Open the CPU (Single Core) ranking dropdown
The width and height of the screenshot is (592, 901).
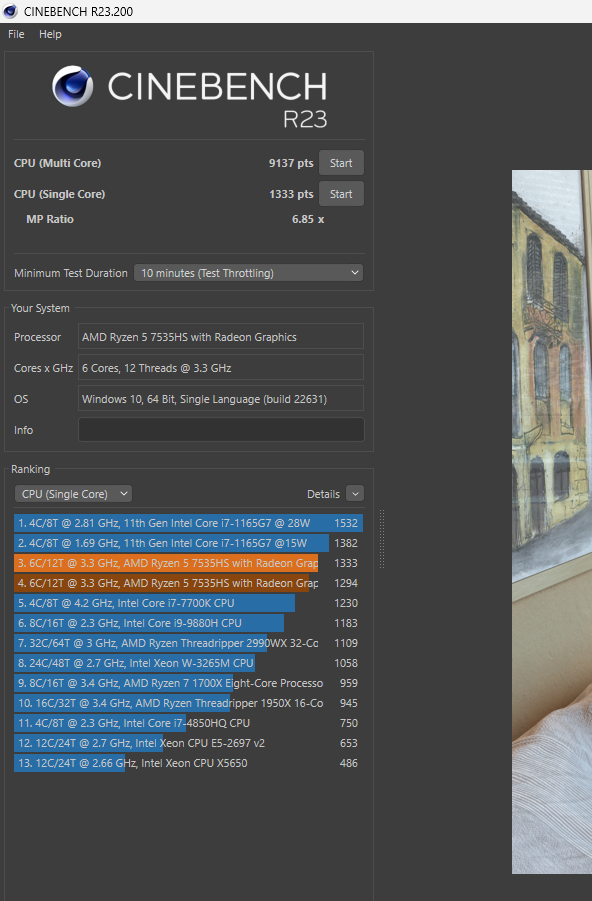point(73,494)
